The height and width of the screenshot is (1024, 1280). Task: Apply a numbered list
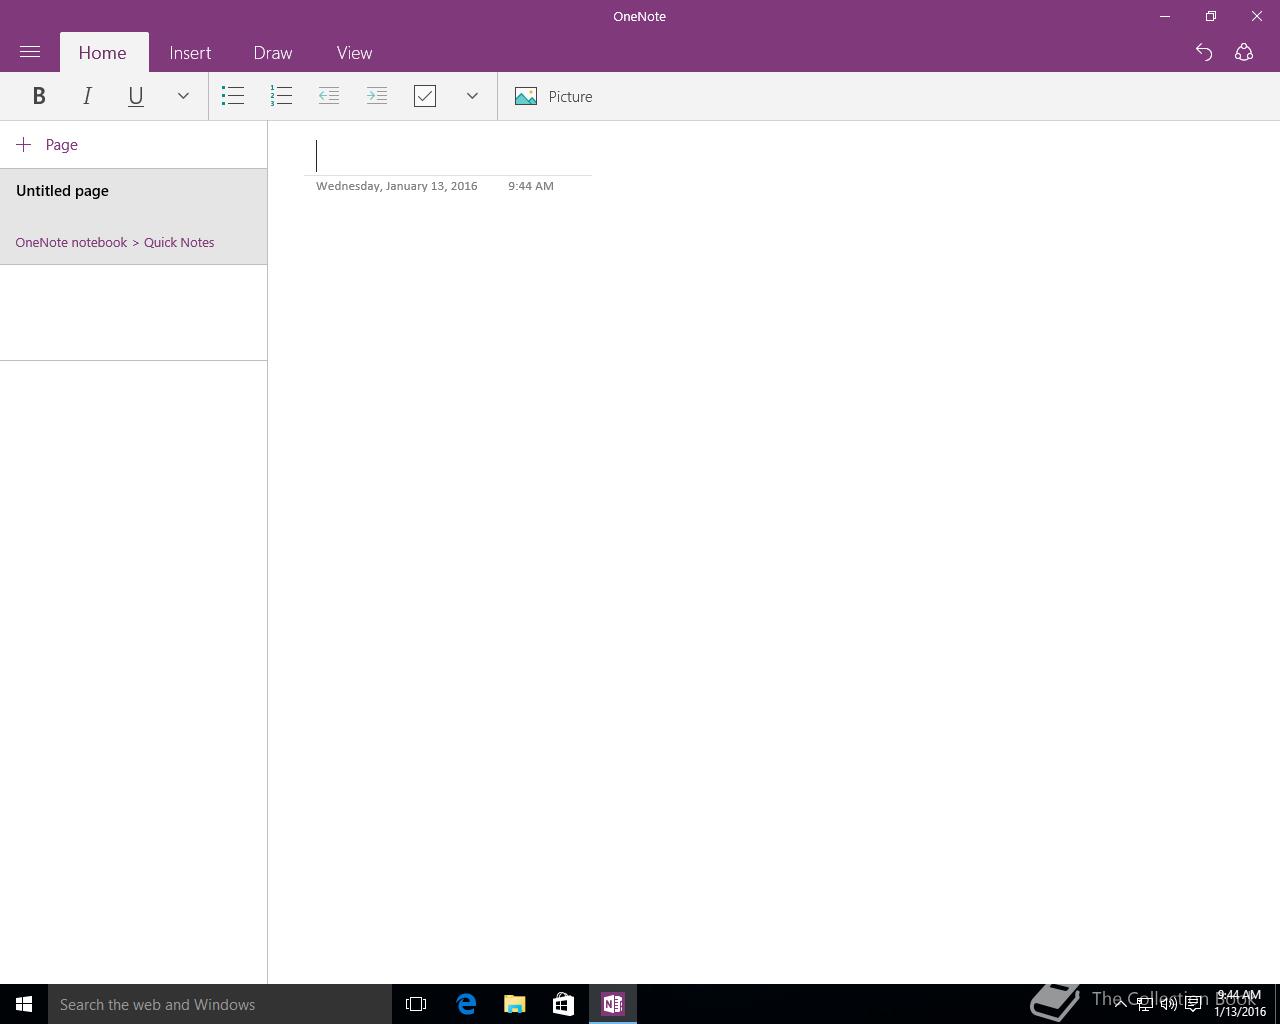(x=281, y=96)
